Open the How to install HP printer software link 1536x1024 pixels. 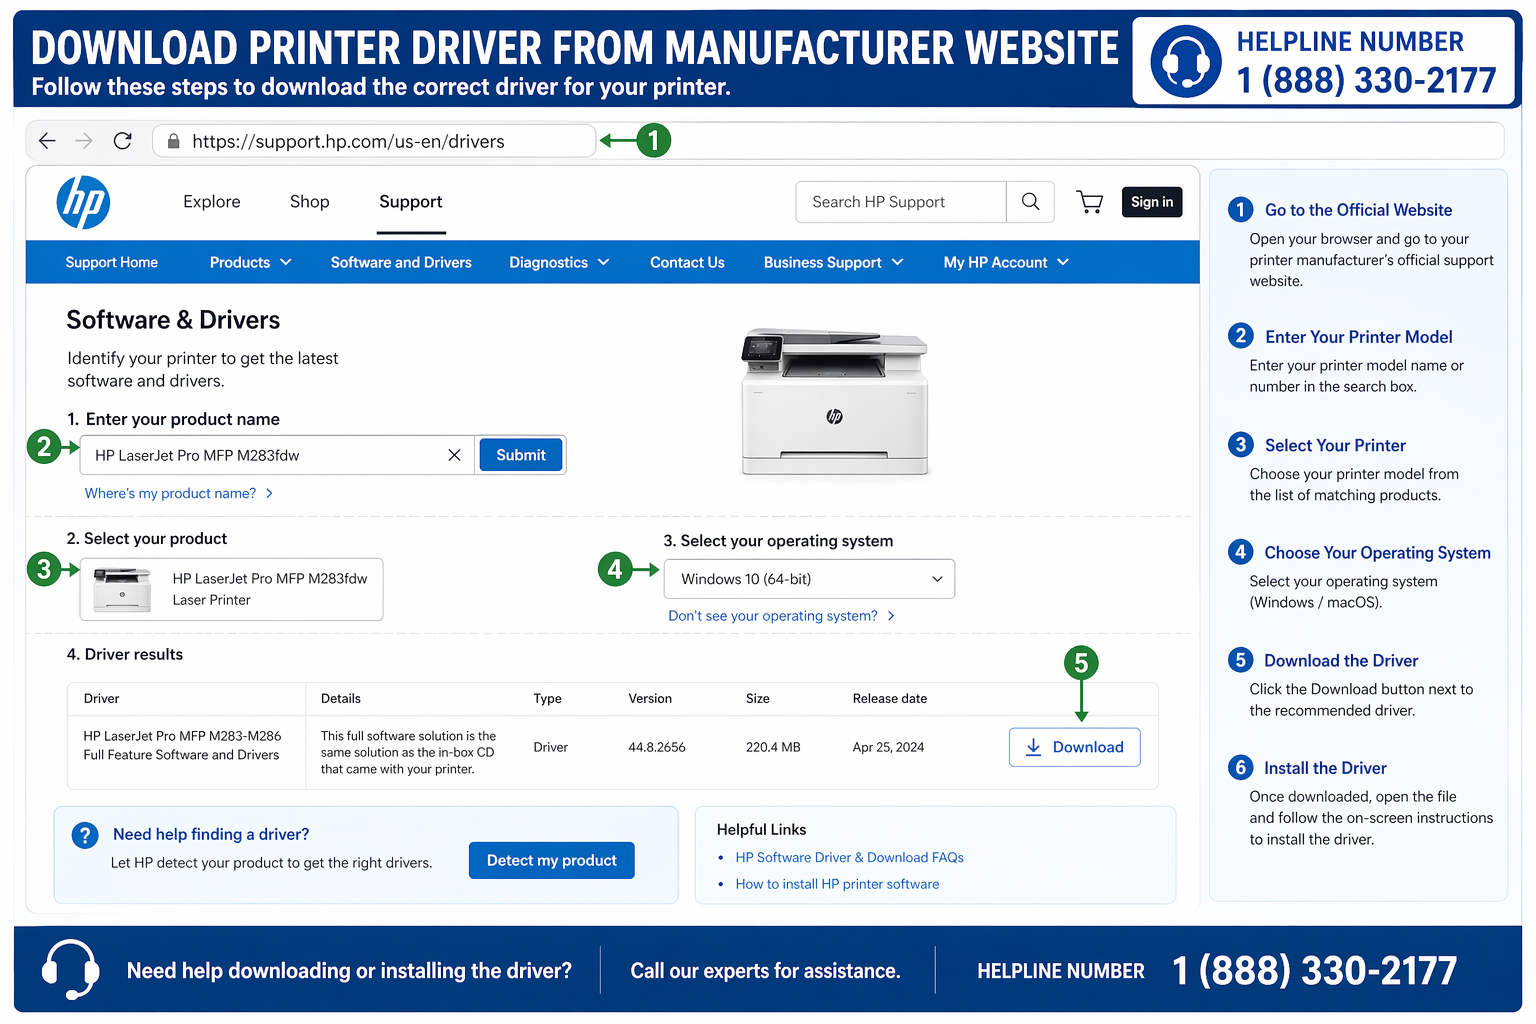(837, 884)
